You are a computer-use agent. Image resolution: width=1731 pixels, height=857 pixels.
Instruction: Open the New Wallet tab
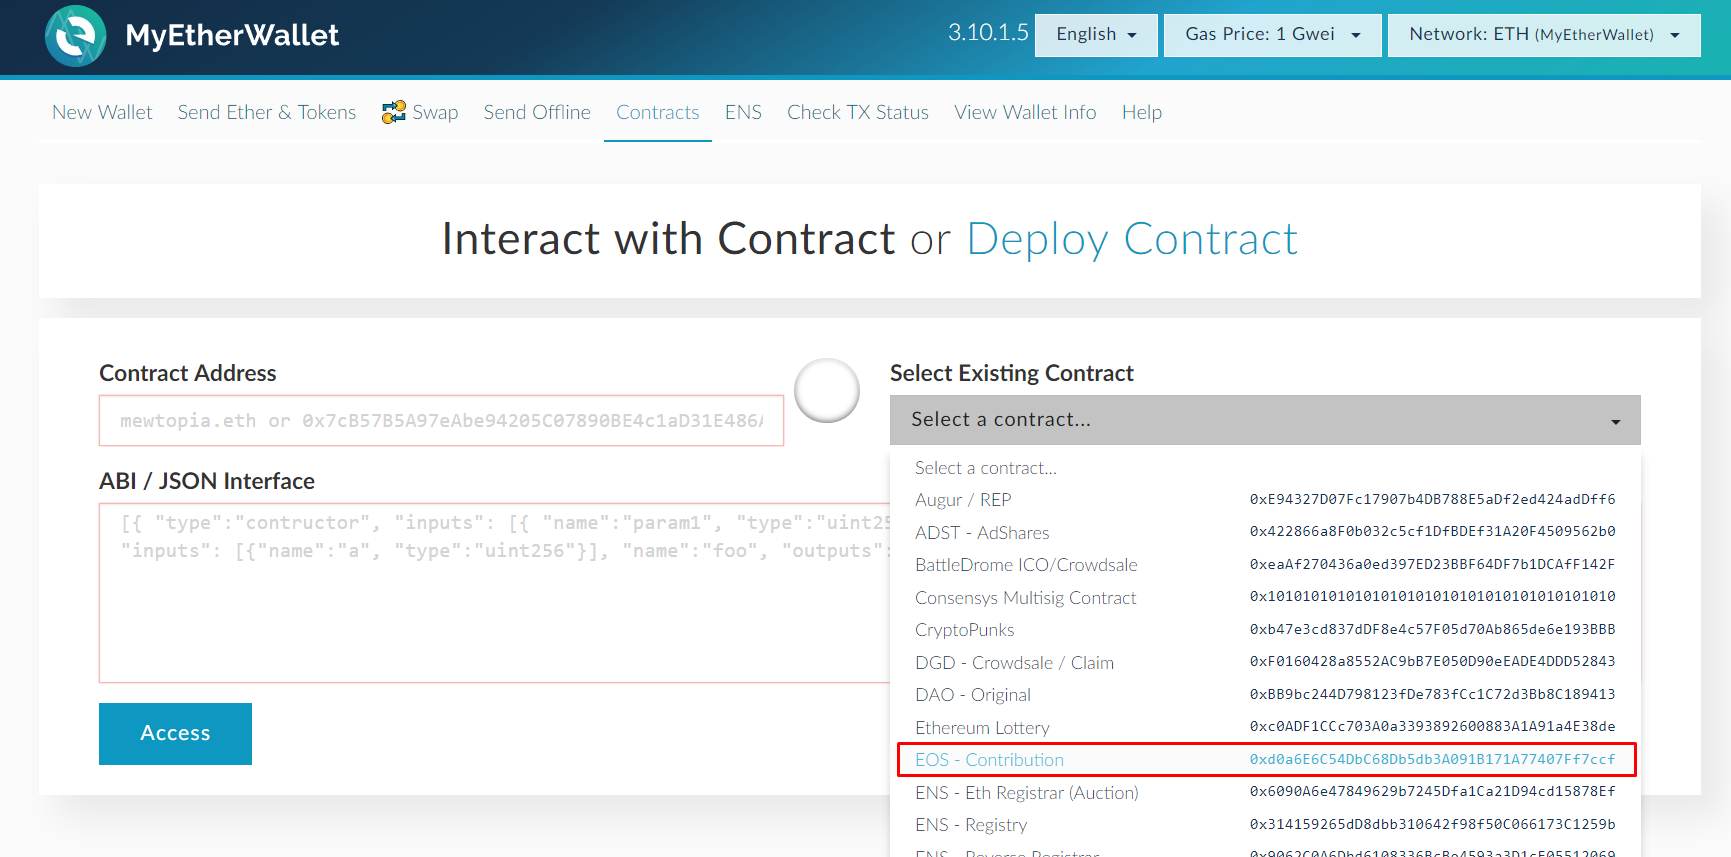point(102,112)
